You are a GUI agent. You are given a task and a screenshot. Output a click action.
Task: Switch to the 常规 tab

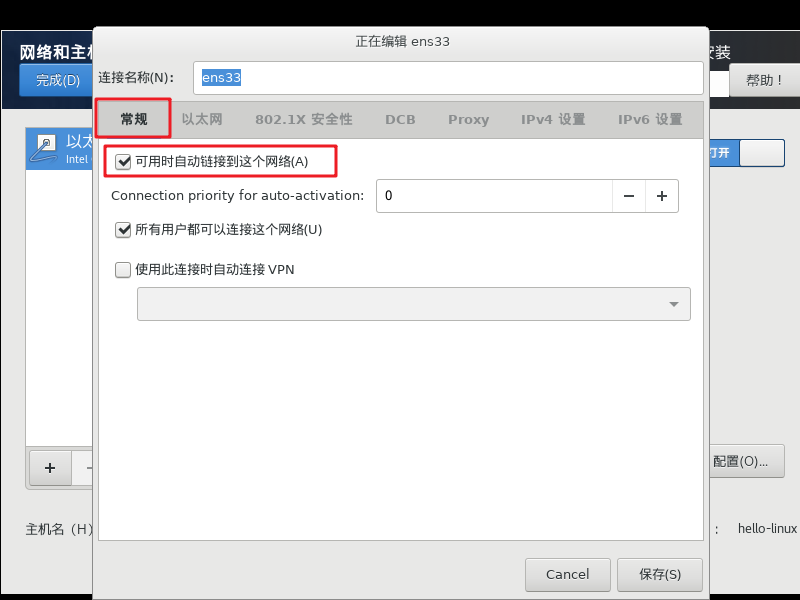click(x=134, y=119)
